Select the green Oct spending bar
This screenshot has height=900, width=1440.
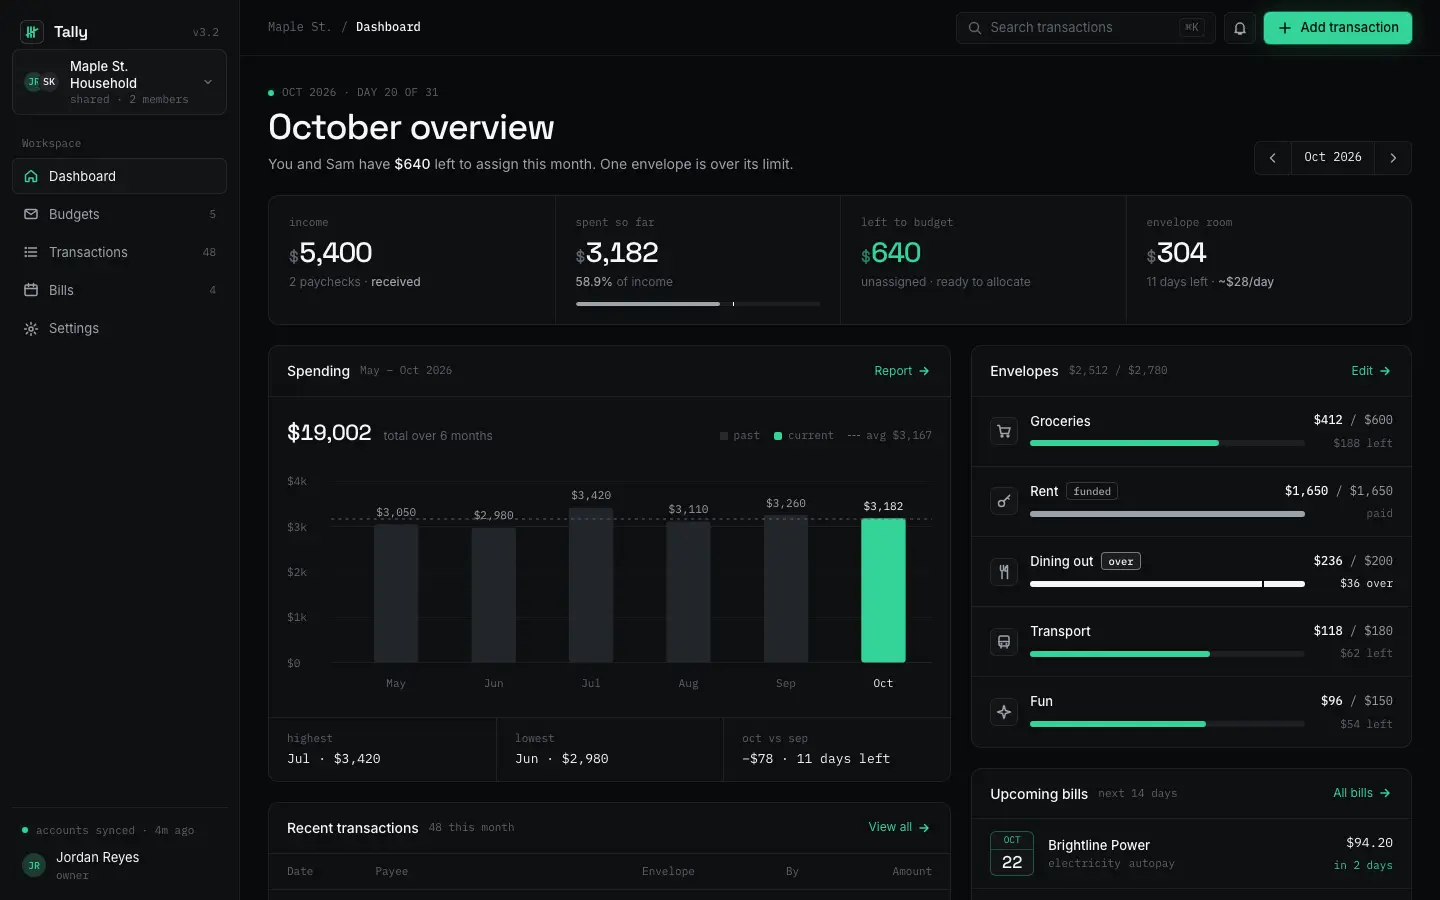[x=883, y=590]
